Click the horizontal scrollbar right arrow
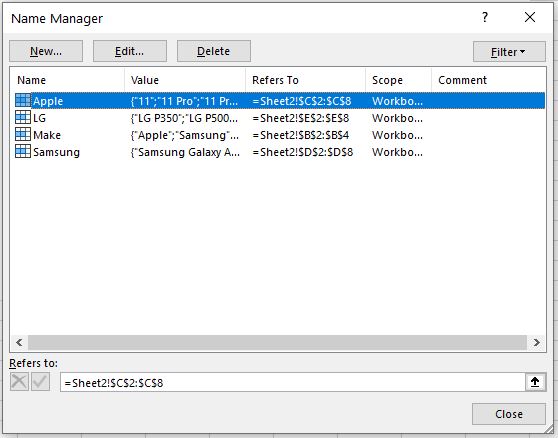Viewport: 558px width, 438px height. tap(536, 342)
